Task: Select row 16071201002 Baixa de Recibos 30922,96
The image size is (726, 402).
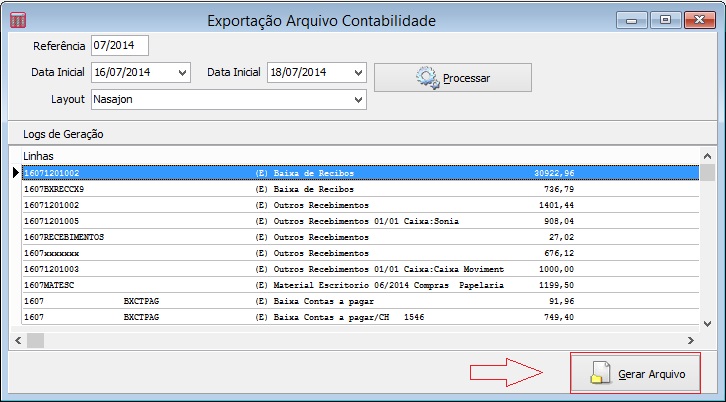Action: point(360,173)
